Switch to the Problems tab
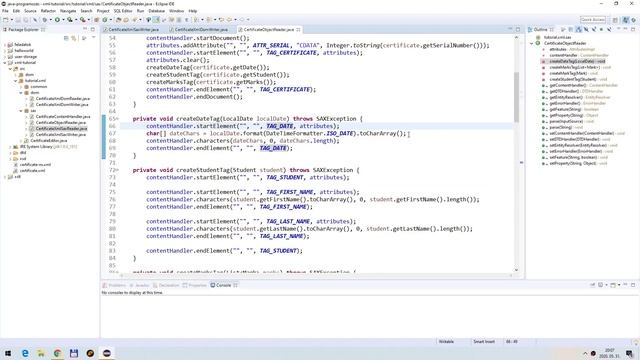The width and height of the screenshot is (640, 360). coord(116,285)
